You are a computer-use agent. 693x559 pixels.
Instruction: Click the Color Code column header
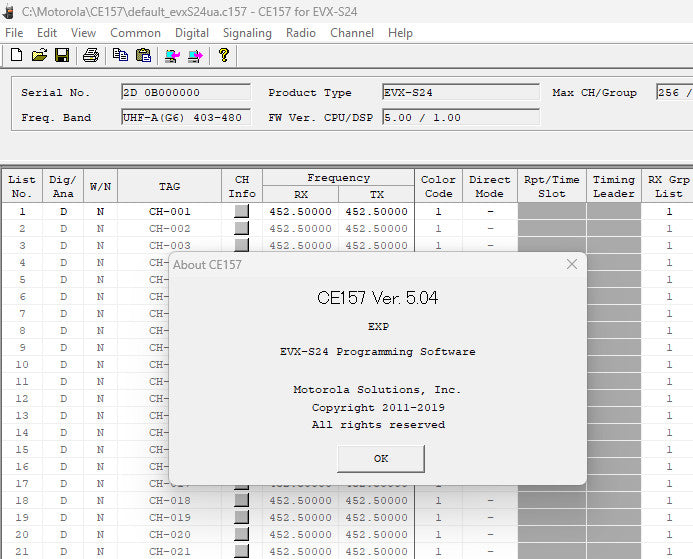(438, 186)
